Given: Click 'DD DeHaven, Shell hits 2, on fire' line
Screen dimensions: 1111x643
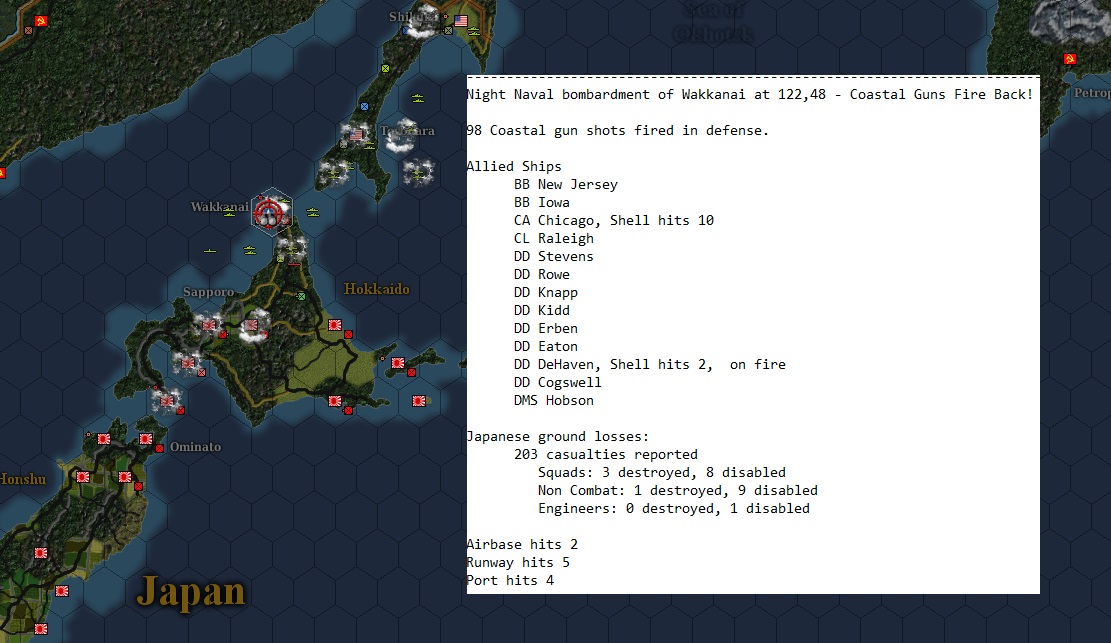Looking at the screenshot, I should point(650,364).
